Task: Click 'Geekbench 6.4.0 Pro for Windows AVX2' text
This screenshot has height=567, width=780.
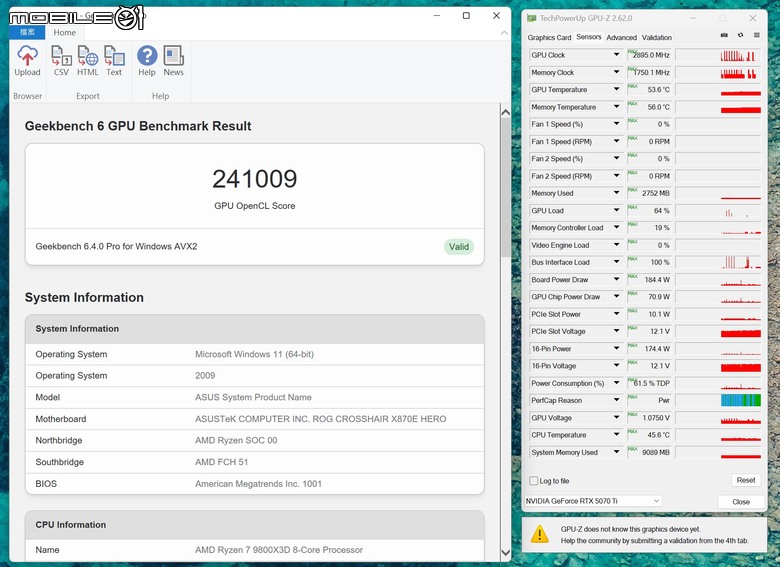Action: [x=116, y=246]
